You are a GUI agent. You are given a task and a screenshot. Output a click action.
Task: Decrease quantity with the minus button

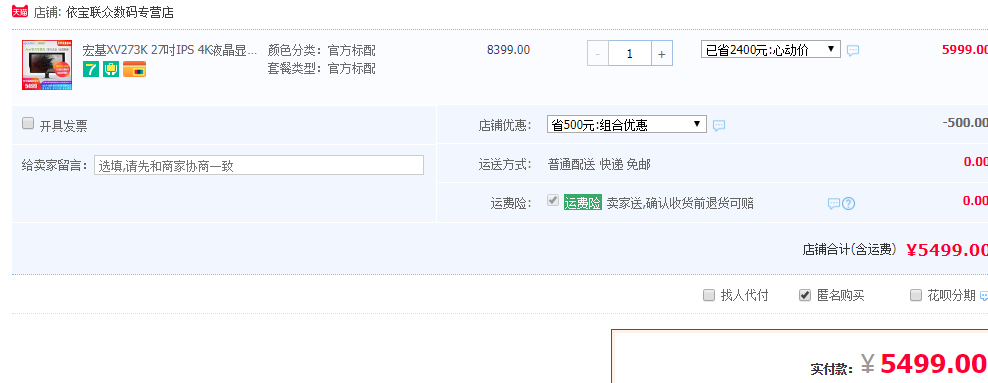[x=597, y=54]
